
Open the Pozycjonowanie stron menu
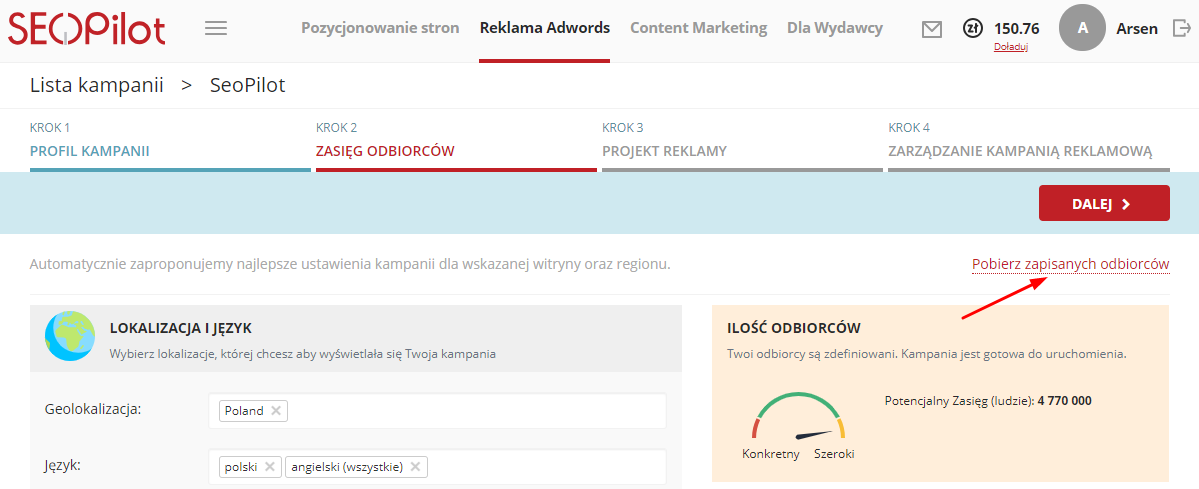point(380,28)
